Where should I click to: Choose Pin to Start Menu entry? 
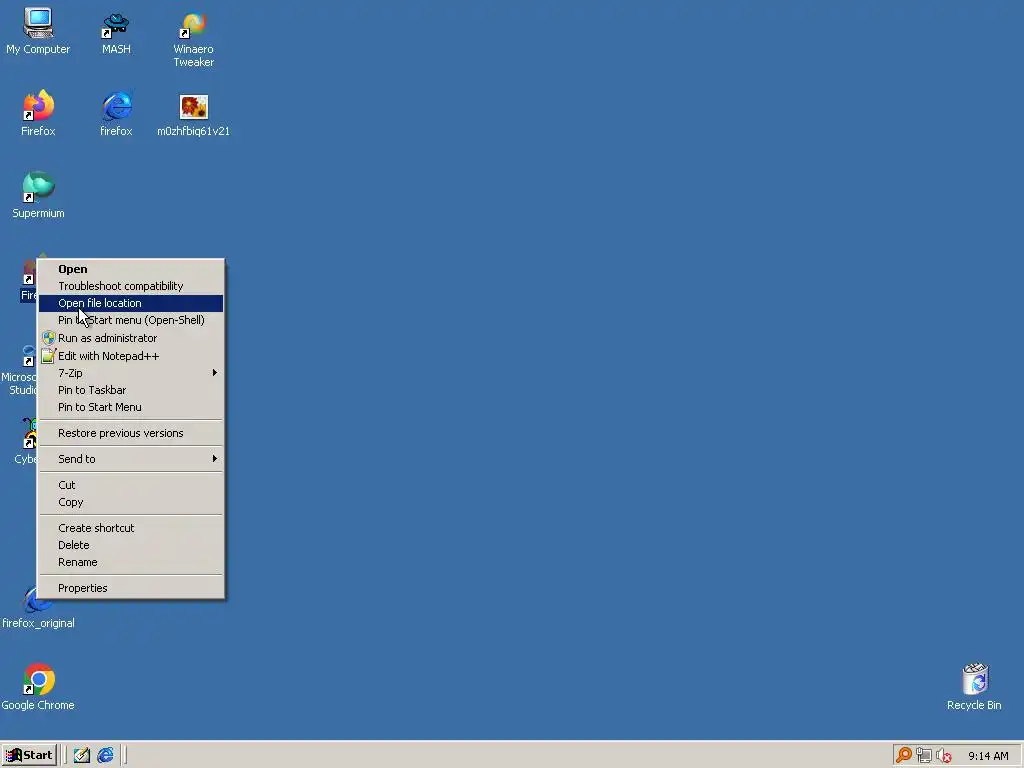[131, 407]
